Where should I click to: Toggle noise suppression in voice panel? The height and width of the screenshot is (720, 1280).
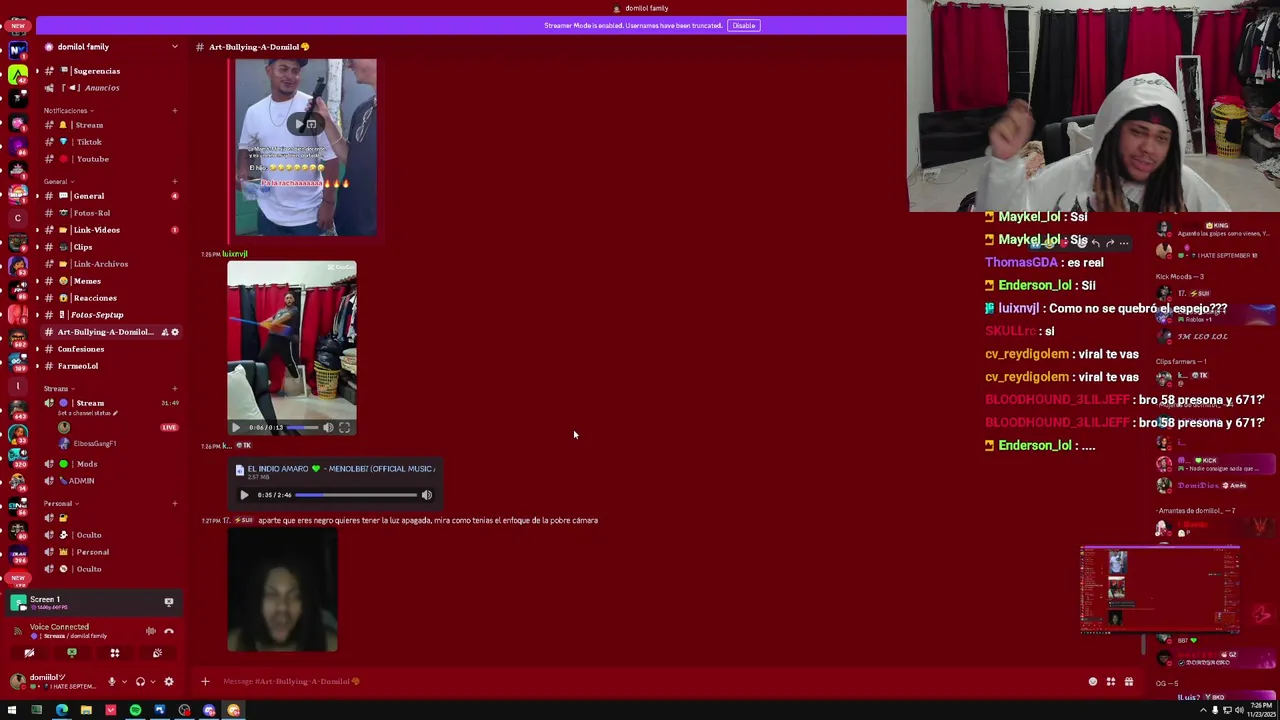click(x=151, y=631)
